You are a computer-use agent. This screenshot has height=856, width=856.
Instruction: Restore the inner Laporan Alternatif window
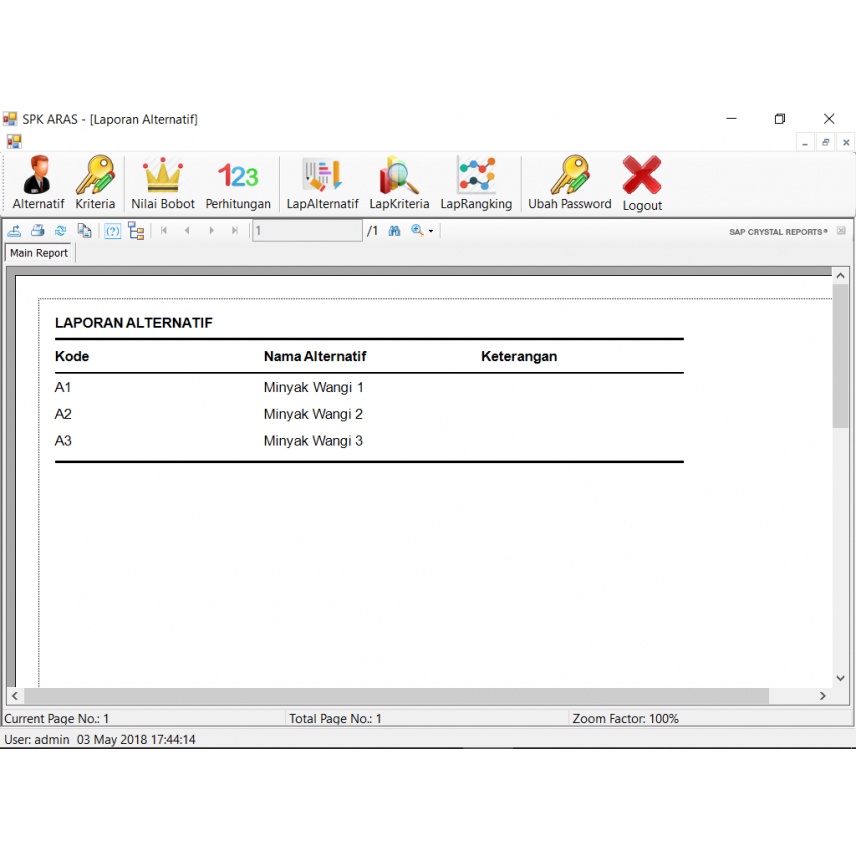pyautogui.click(x=825, y=143)
